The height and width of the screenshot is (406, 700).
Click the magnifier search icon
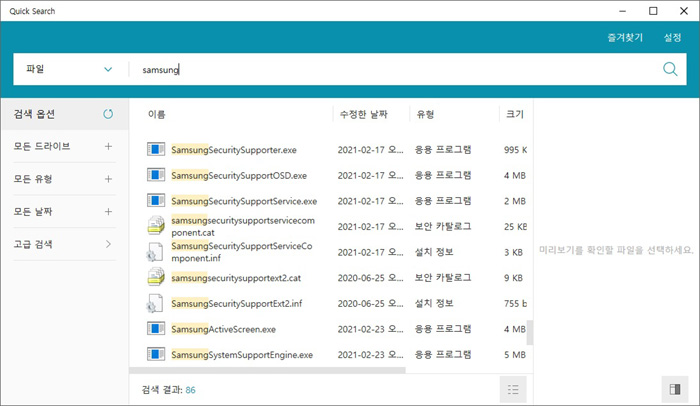[x=670, y=69]
